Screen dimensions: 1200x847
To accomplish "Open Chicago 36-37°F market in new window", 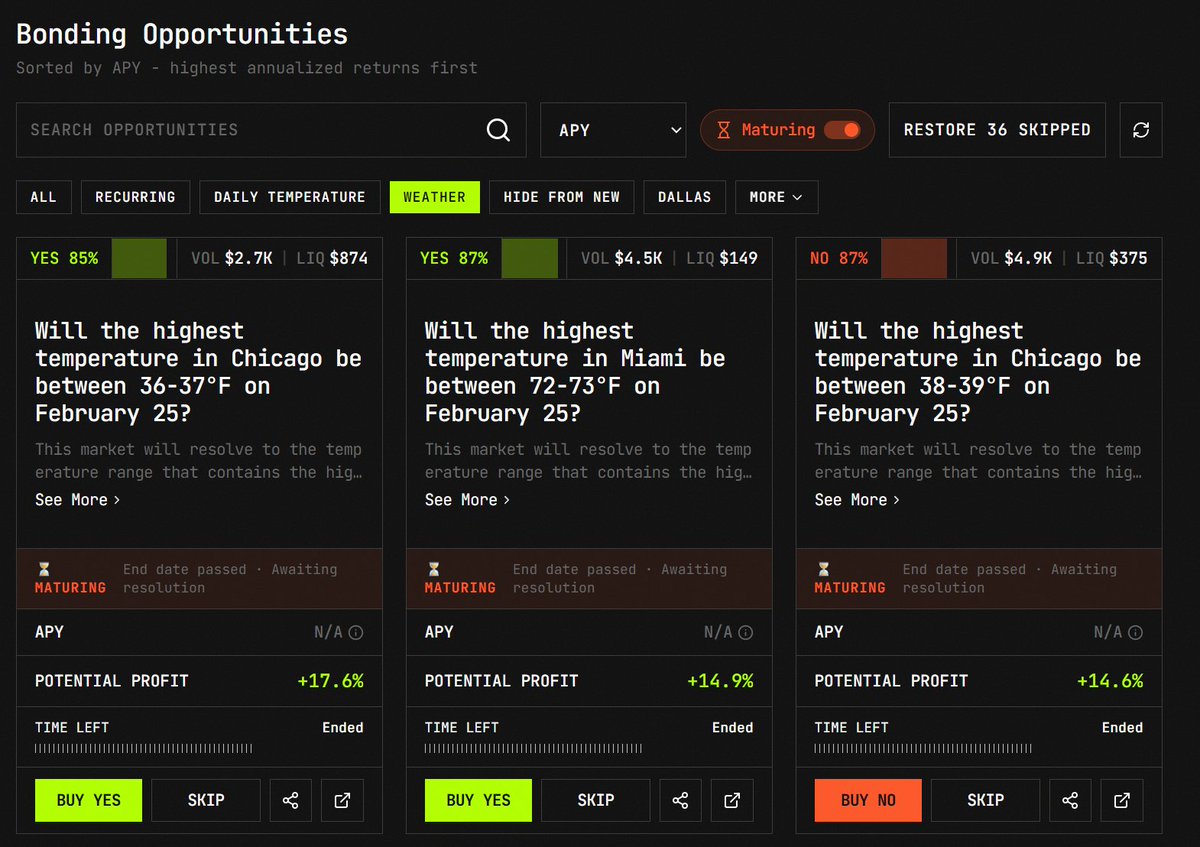I will click(x=342, y=800).
